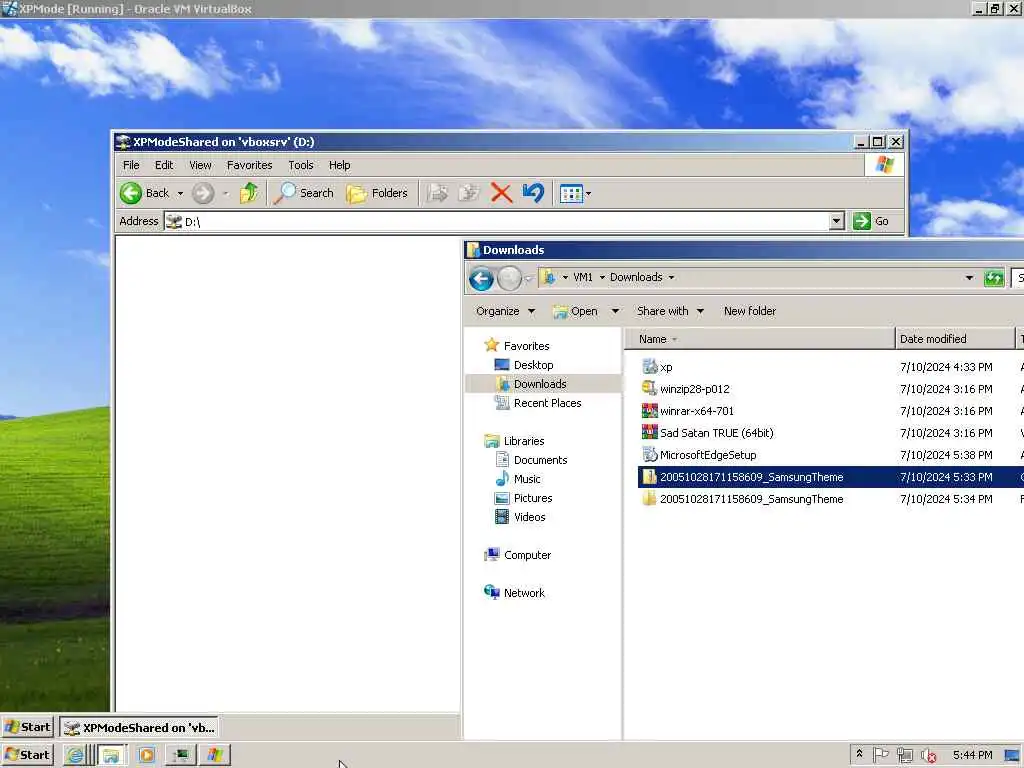Click the Back arrow in Downloads window
1024x768 pixels.
point(481,279)
